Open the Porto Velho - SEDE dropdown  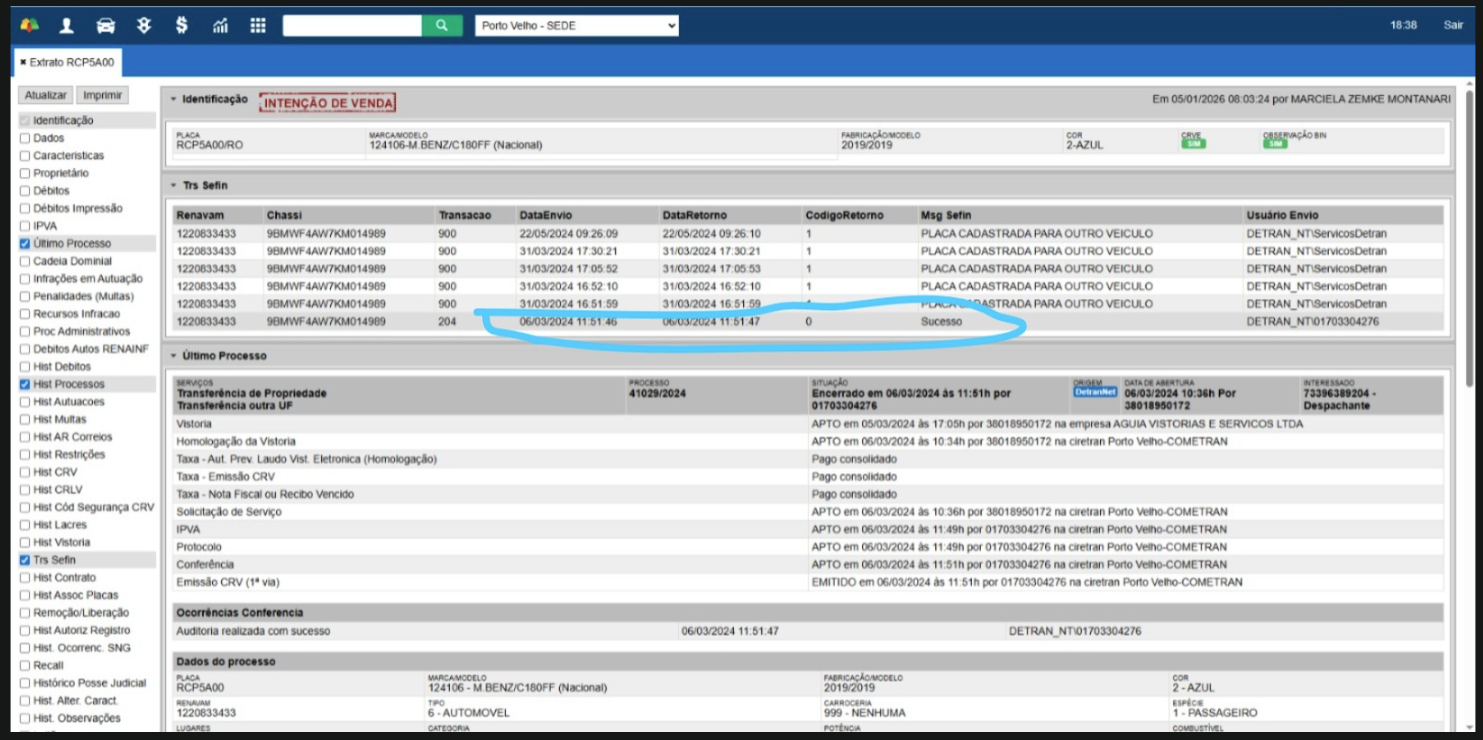pyautogui.click(x=576, y=25)
